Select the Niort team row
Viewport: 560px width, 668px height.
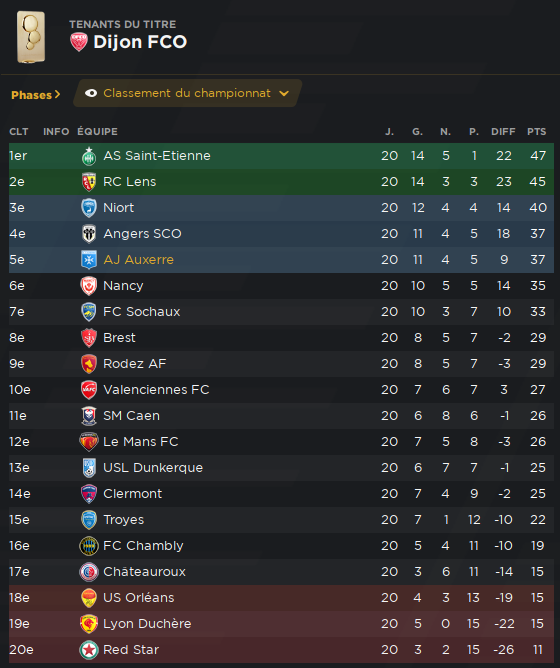coord(281,208)
